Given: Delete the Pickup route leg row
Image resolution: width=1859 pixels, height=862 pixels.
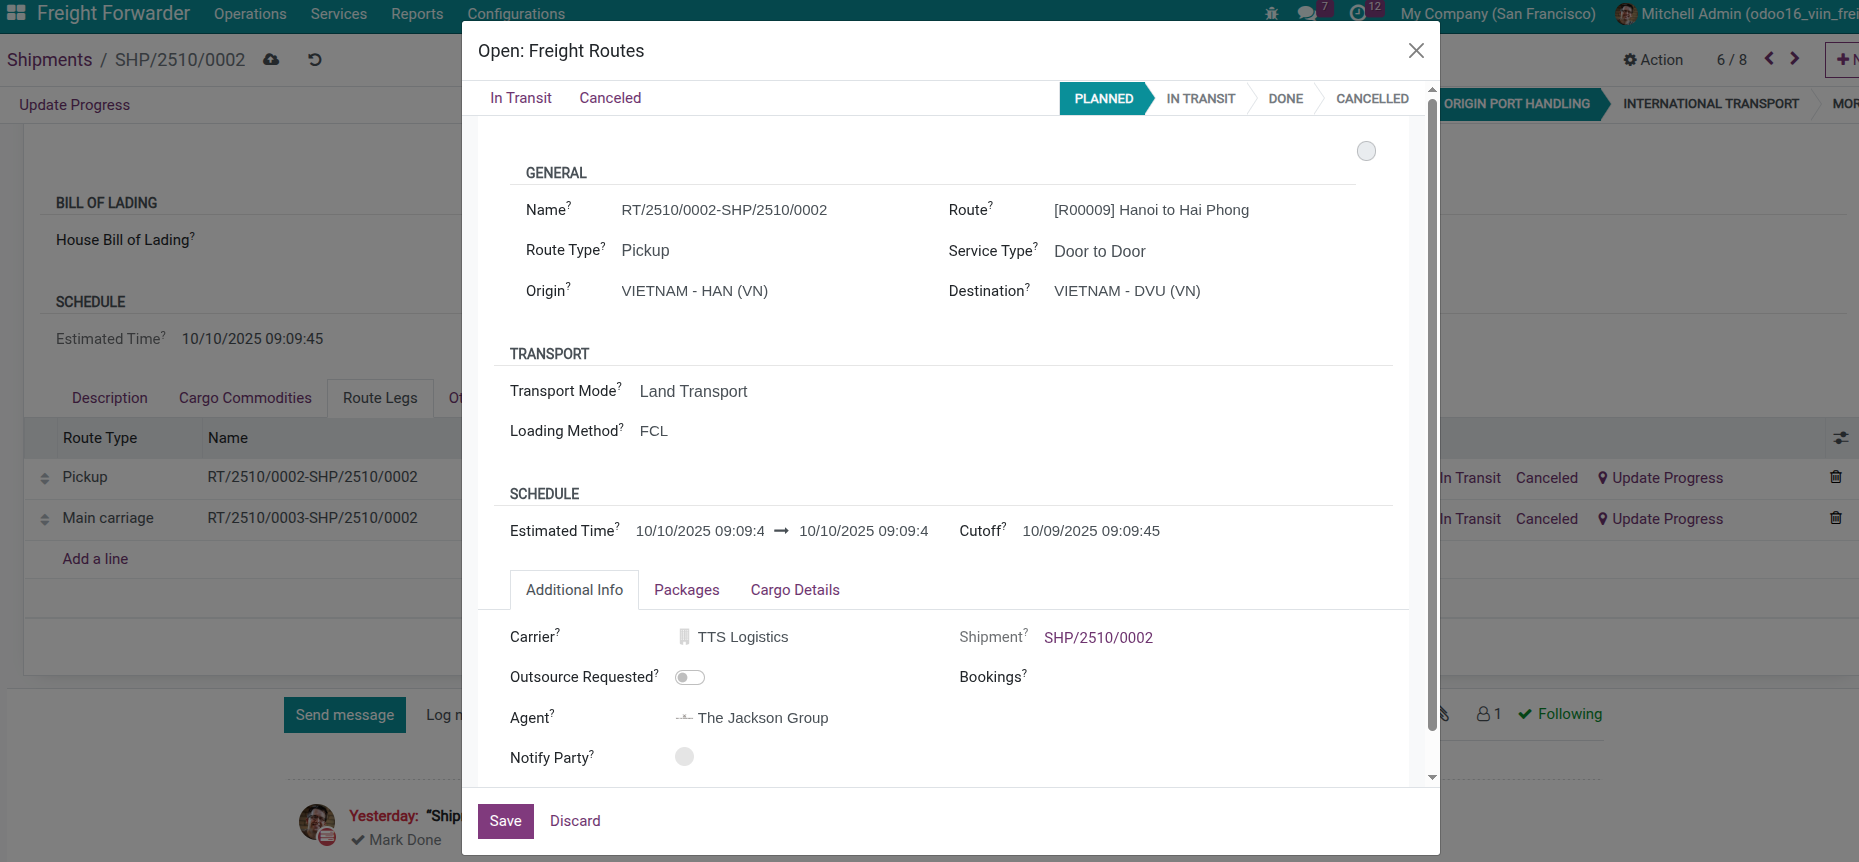Looking at the screenshot, I should [x=1836, y=477].
